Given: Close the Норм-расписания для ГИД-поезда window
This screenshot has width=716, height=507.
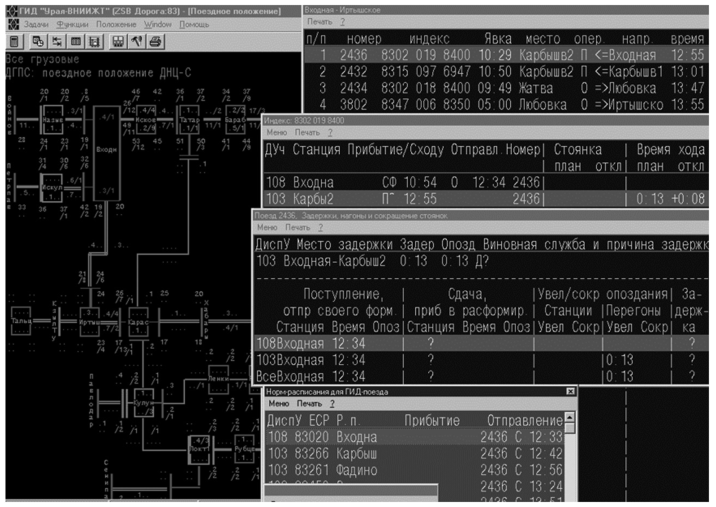Looking at the screenshot, I should coord(570,392).
